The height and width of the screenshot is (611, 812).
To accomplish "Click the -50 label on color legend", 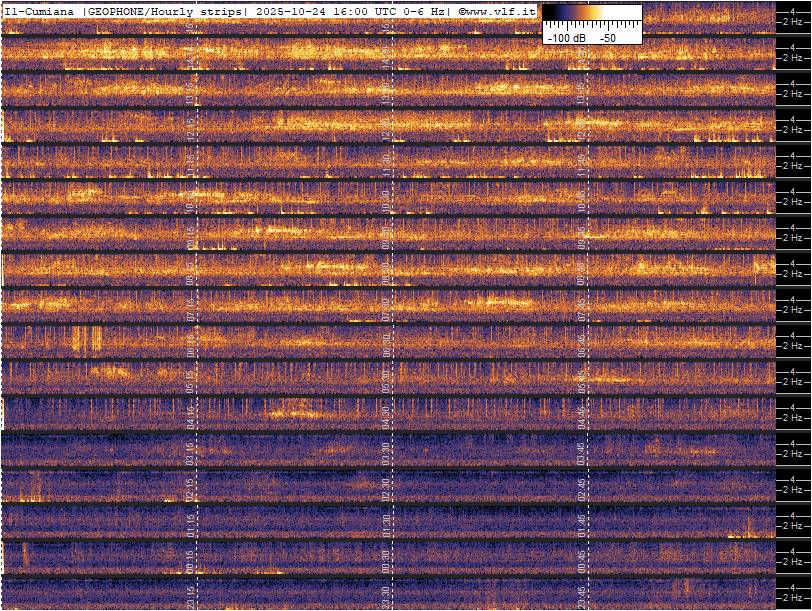I will point(607,37).
